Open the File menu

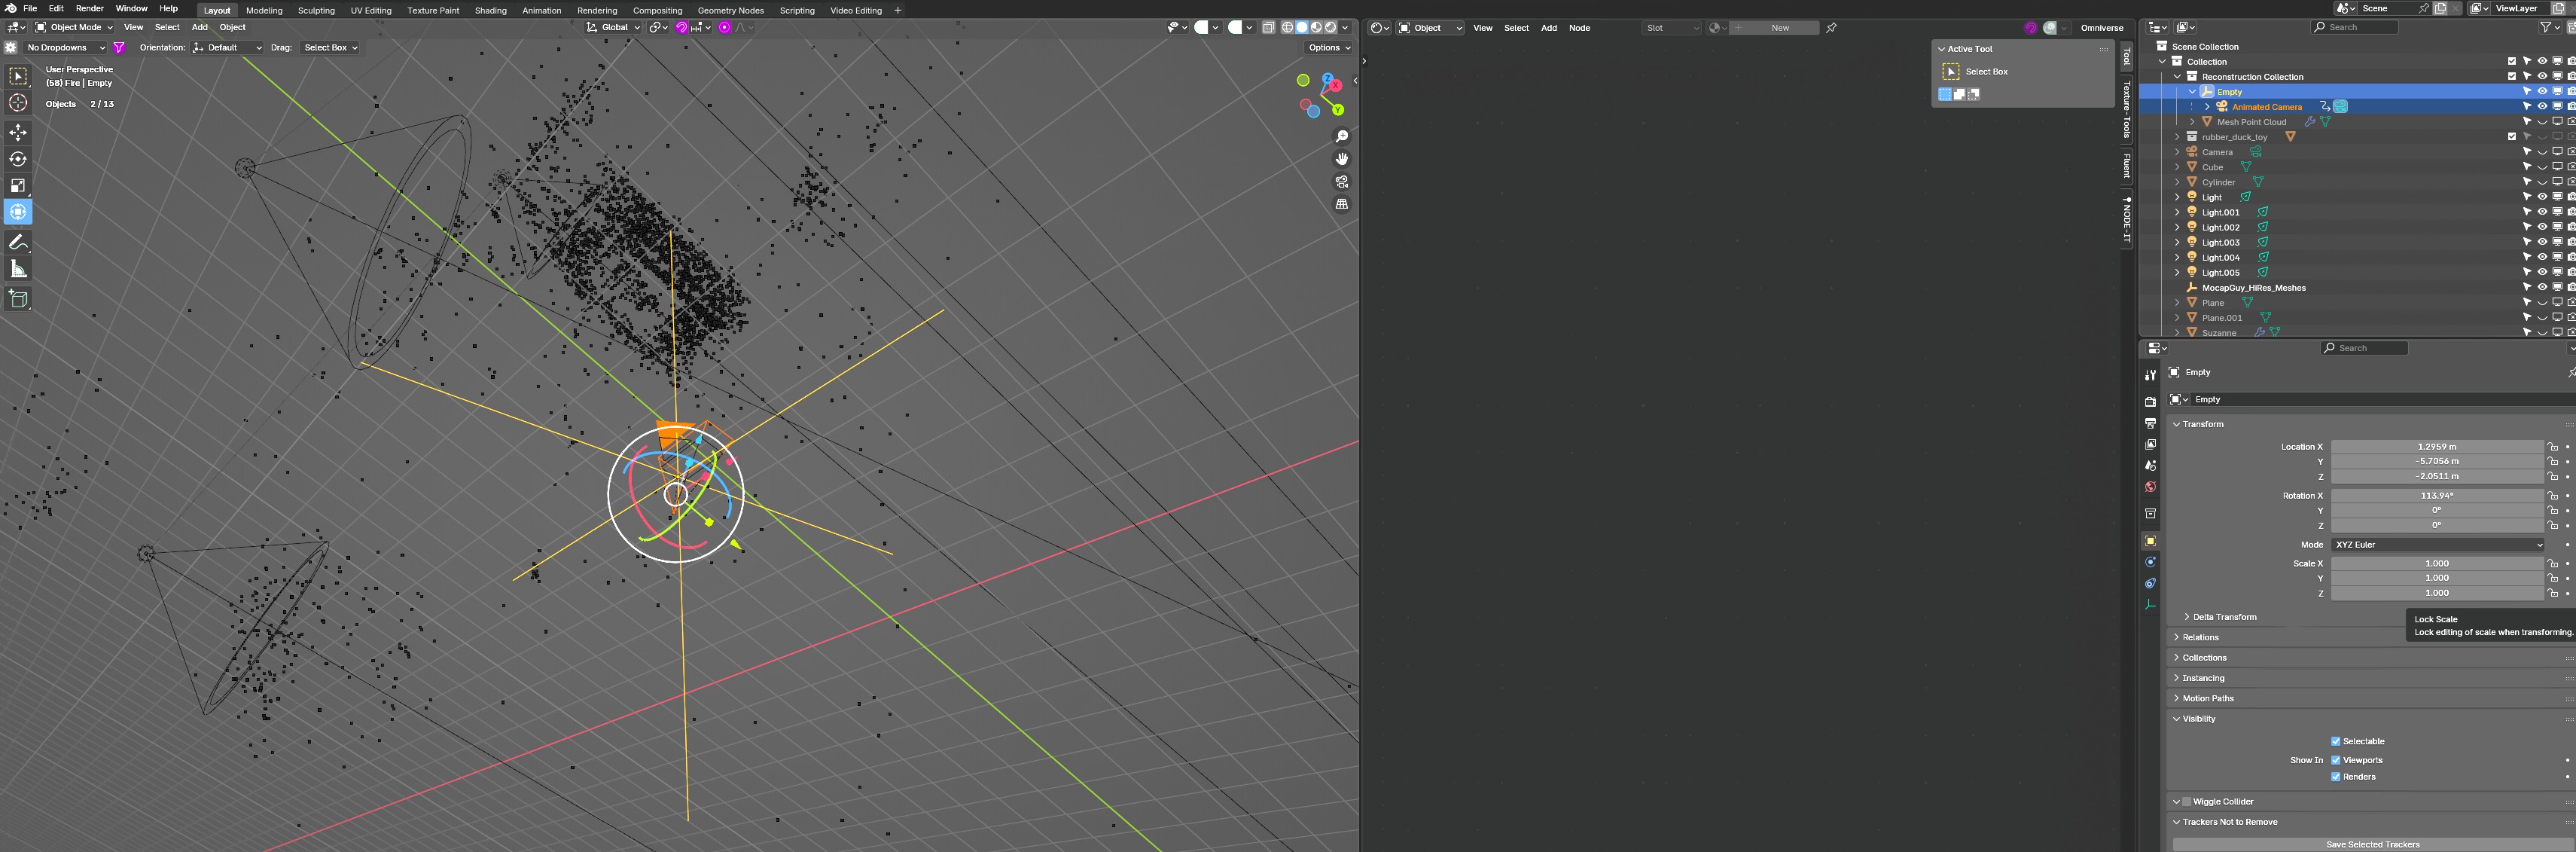pos(30,9)
